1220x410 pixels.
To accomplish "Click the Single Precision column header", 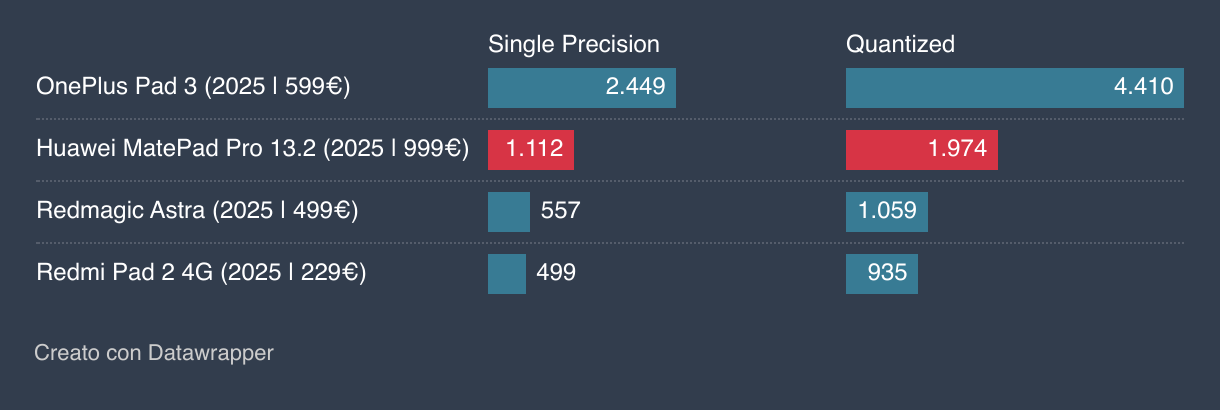I will [x=574, y=44].
